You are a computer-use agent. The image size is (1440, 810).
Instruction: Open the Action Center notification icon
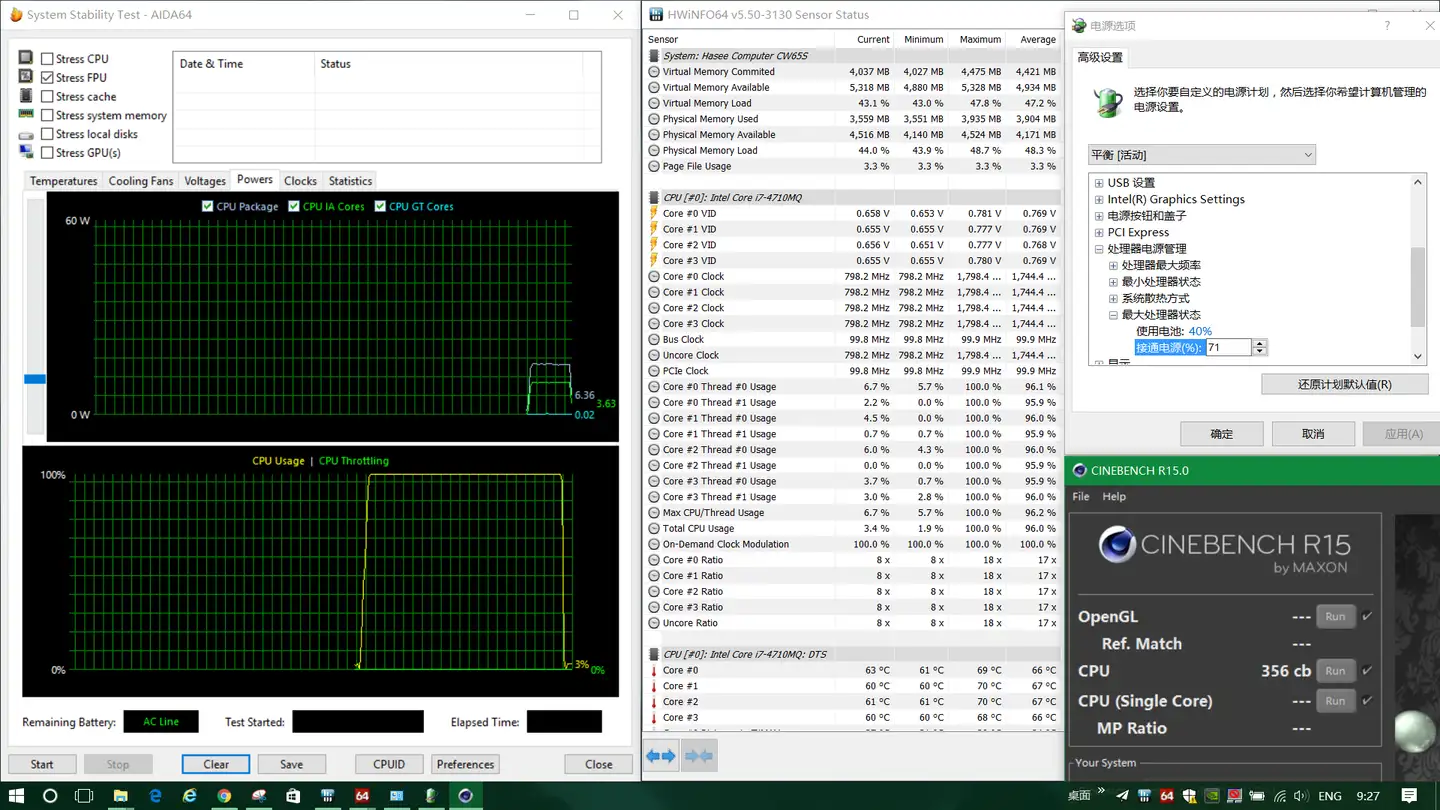coord(1410,796)
